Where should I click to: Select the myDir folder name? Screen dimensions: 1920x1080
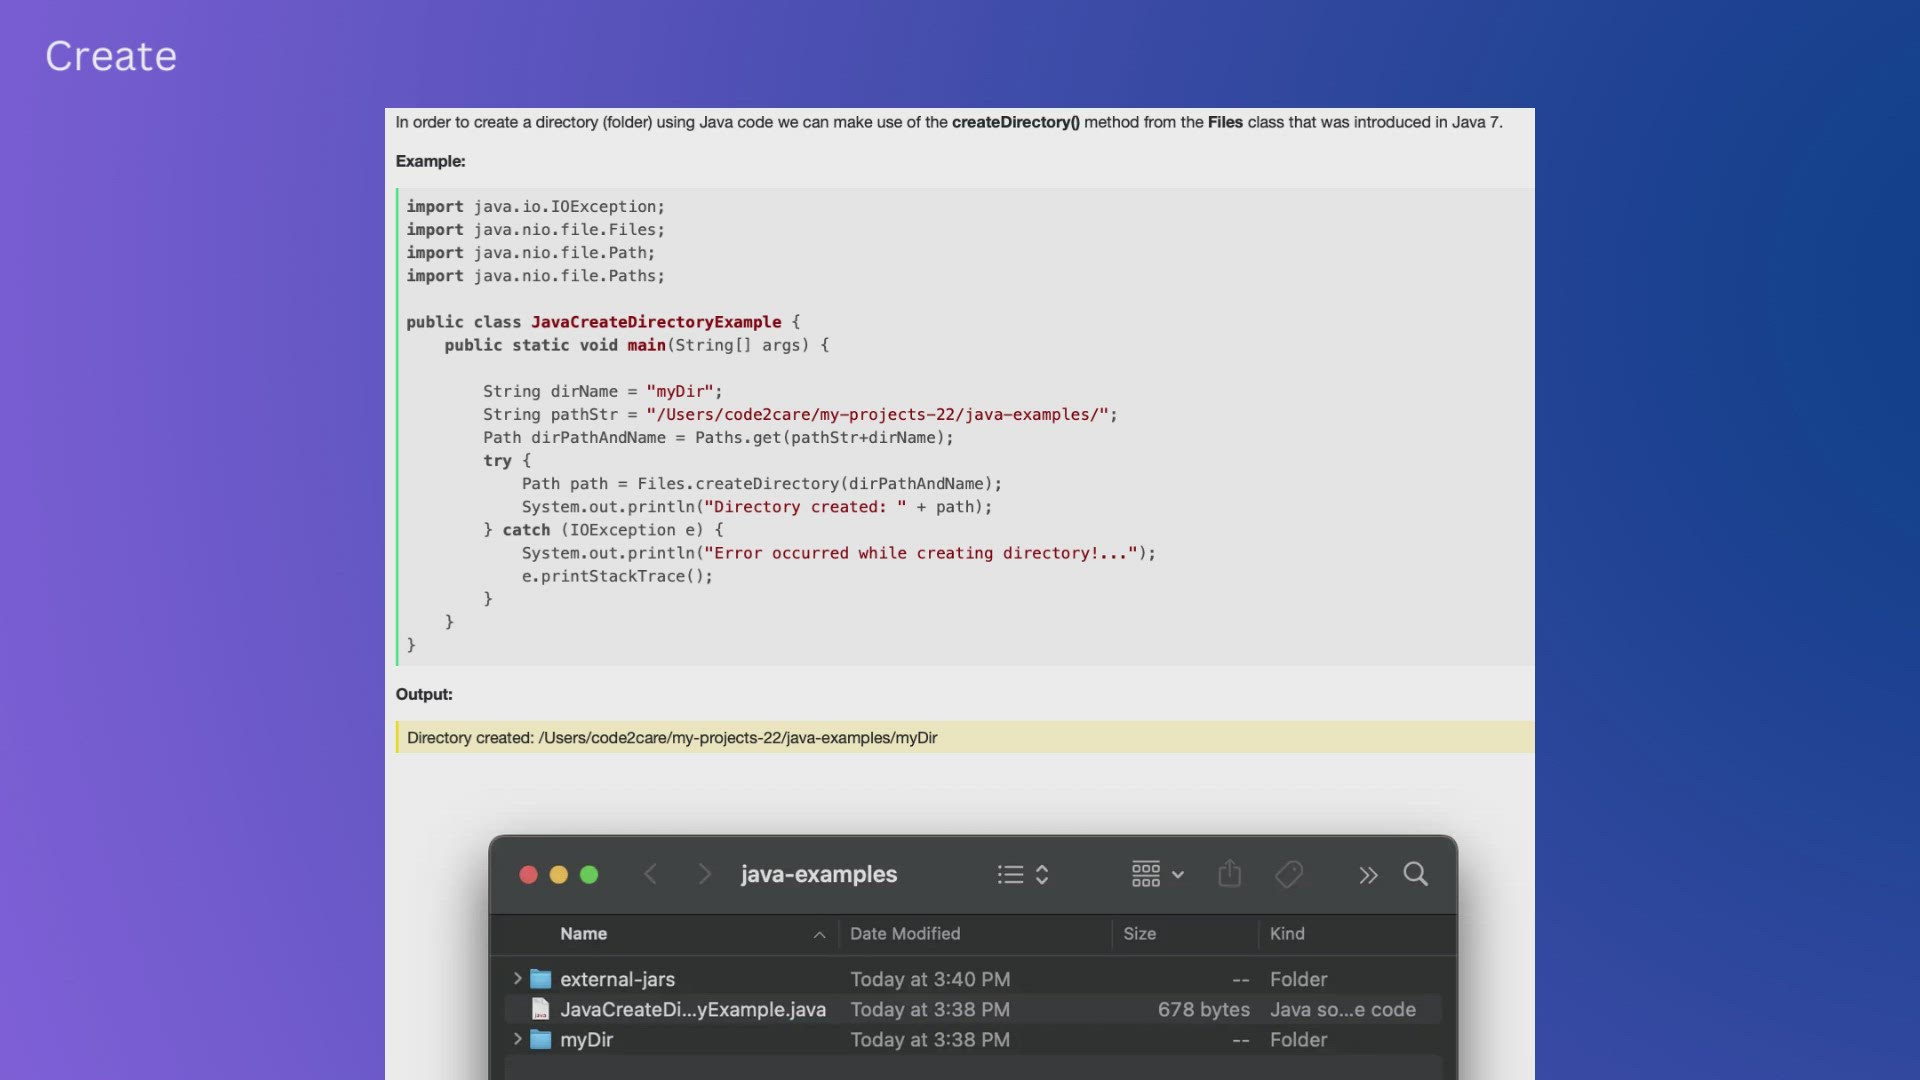pos(586,1040)
